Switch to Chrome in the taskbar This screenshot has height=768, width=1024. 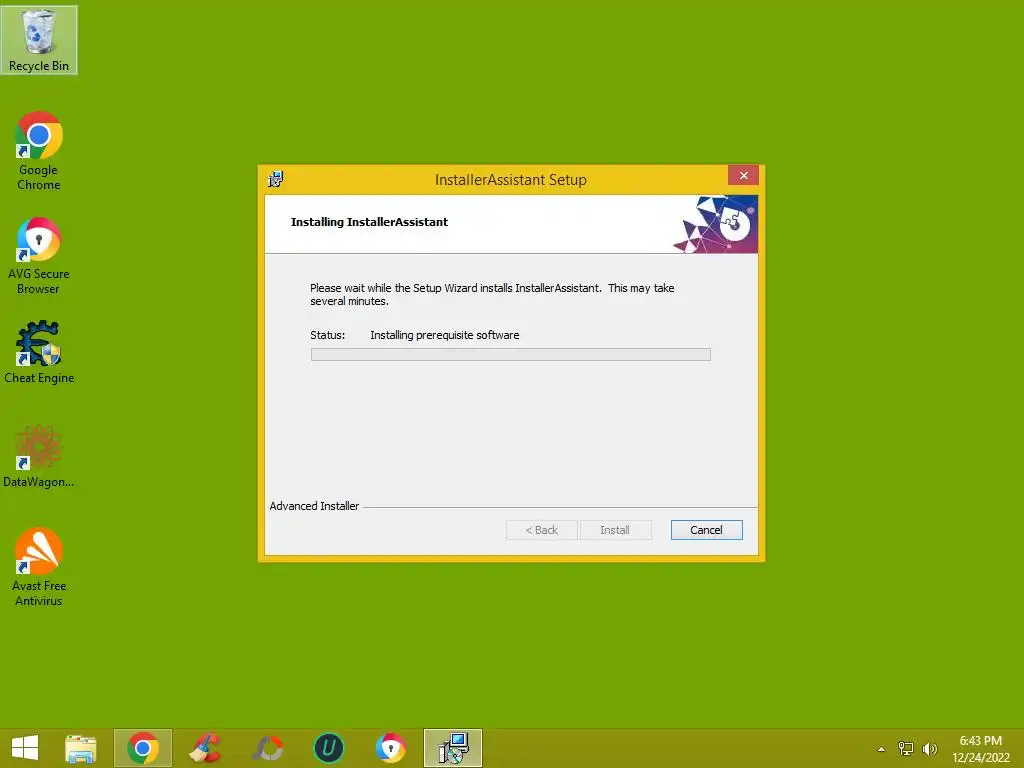point(143,748)
